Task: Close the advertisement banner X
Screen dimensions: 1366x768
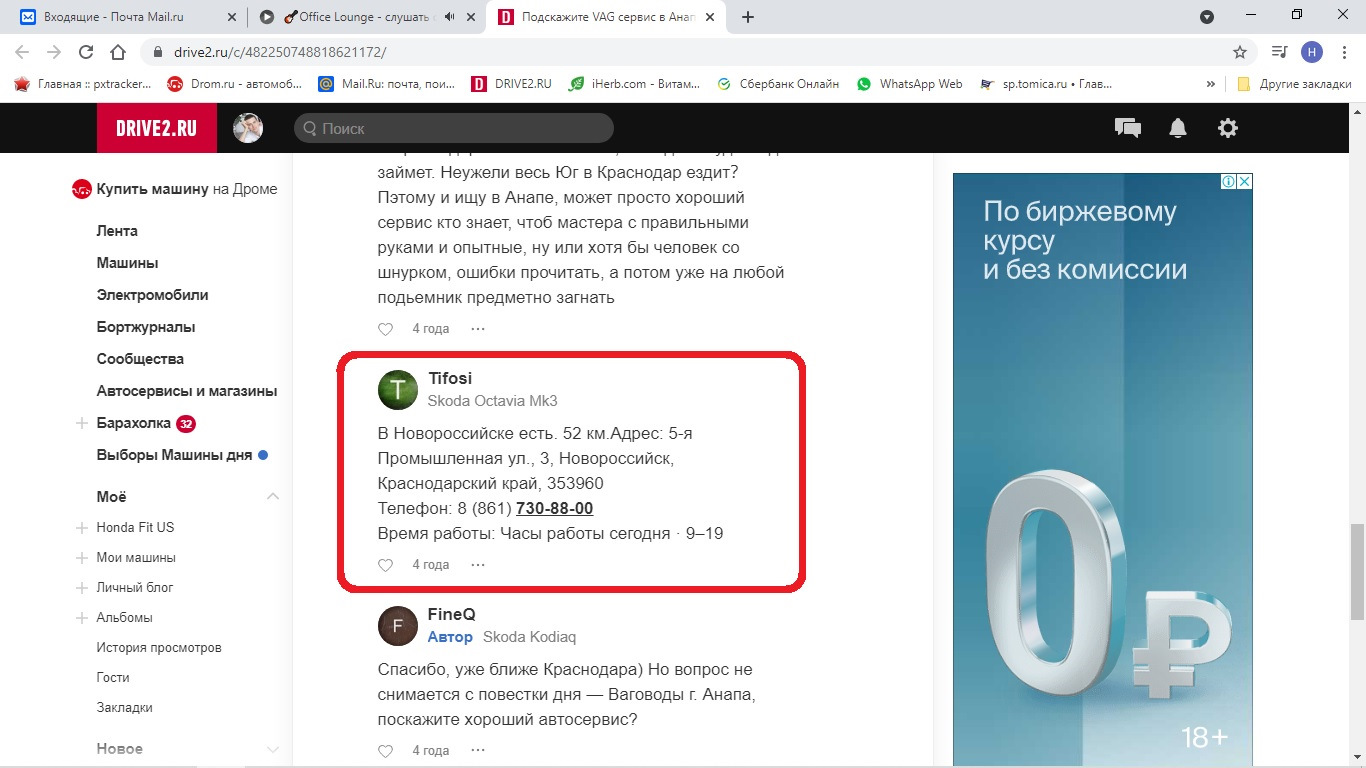Action: point(1244,182)
